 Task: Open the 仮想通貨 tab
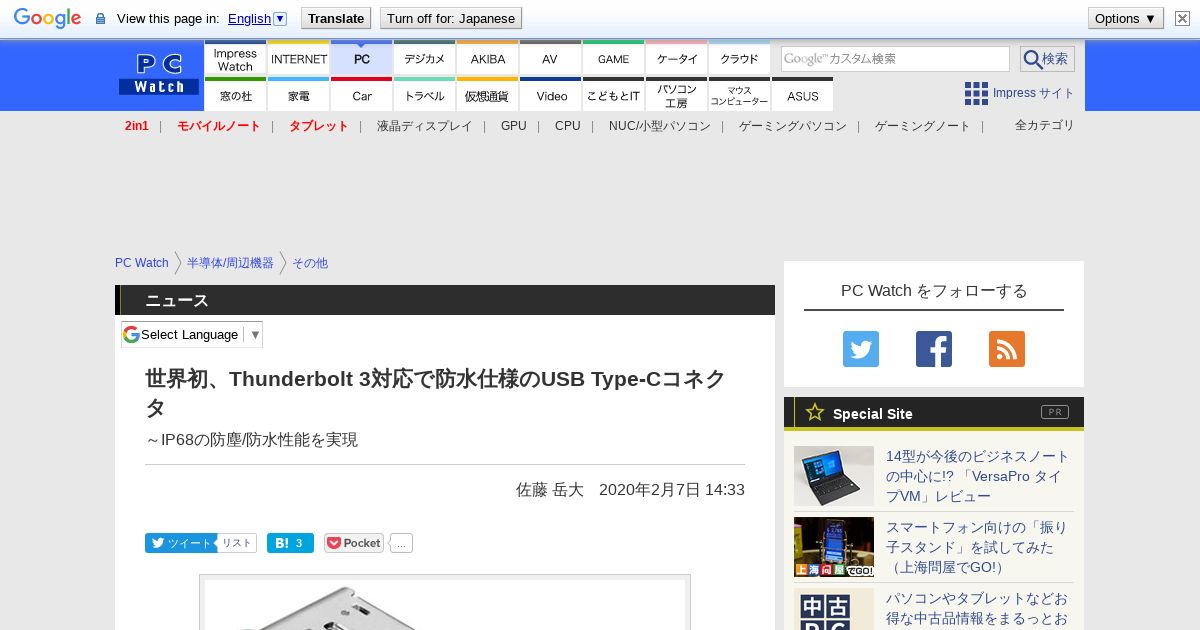pyautogui.click(x=488, y=95)
